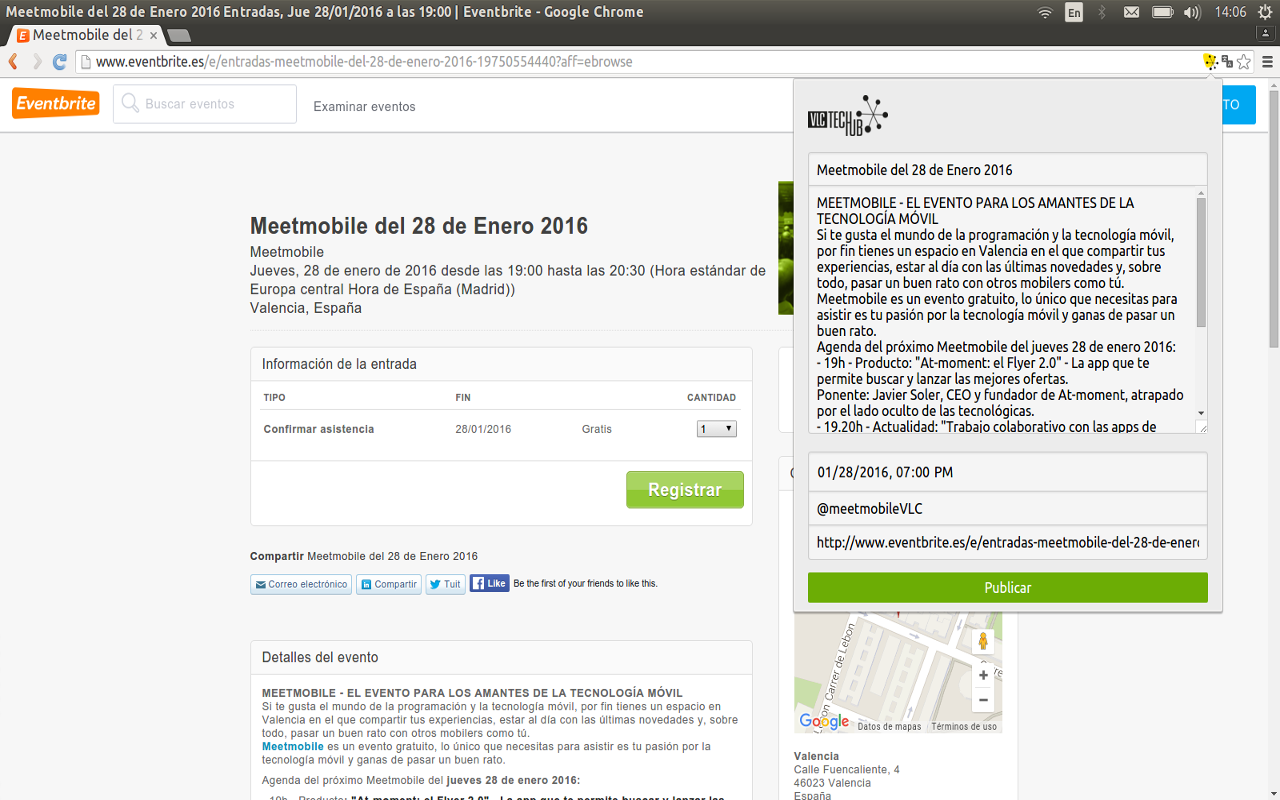Click the Confirmar asistencia ticket row text
Image resolution: width=1280 pixels, height=800 pixels.
point(319,429)
